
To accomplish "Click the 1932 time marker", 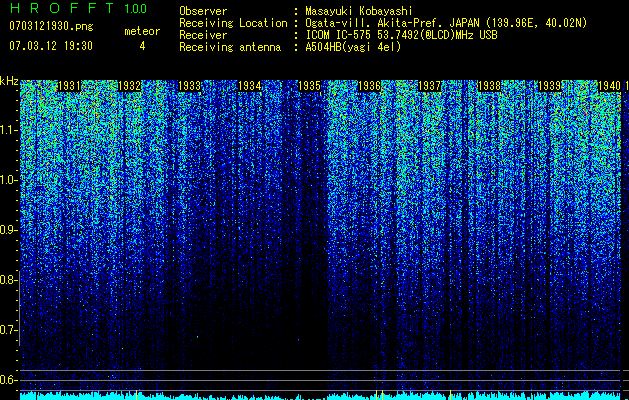I will (x=130, y=86).
